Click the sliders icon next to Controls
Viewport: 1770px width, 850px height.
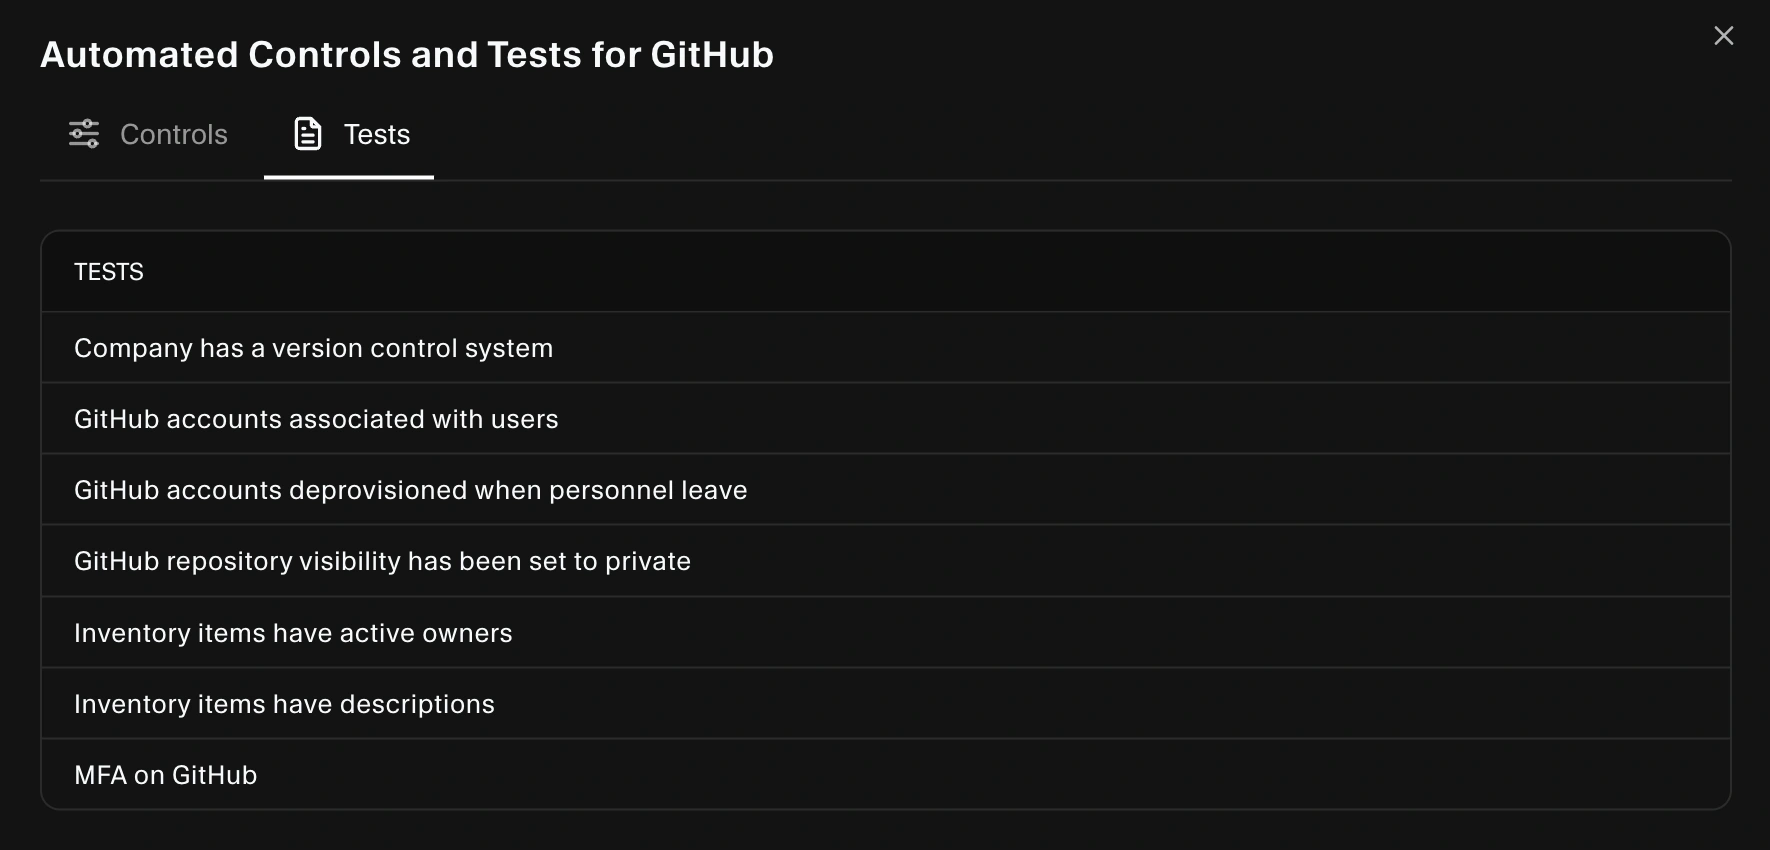pos(85,133)
